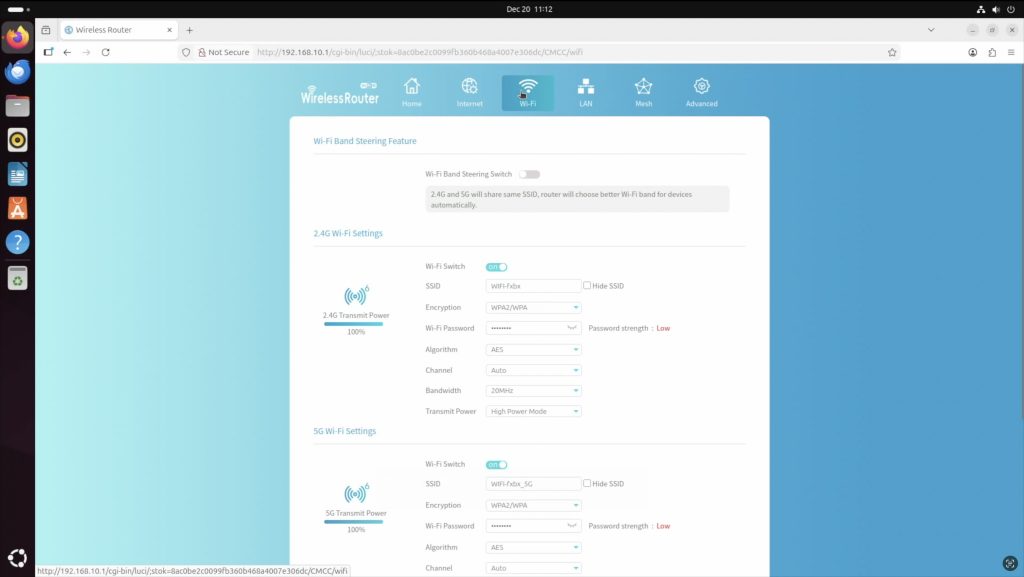Check Hide SSID for 2.4G network
Image resolution: width=1024 pixels, height=577 pixels.
(x=588, y=286)
